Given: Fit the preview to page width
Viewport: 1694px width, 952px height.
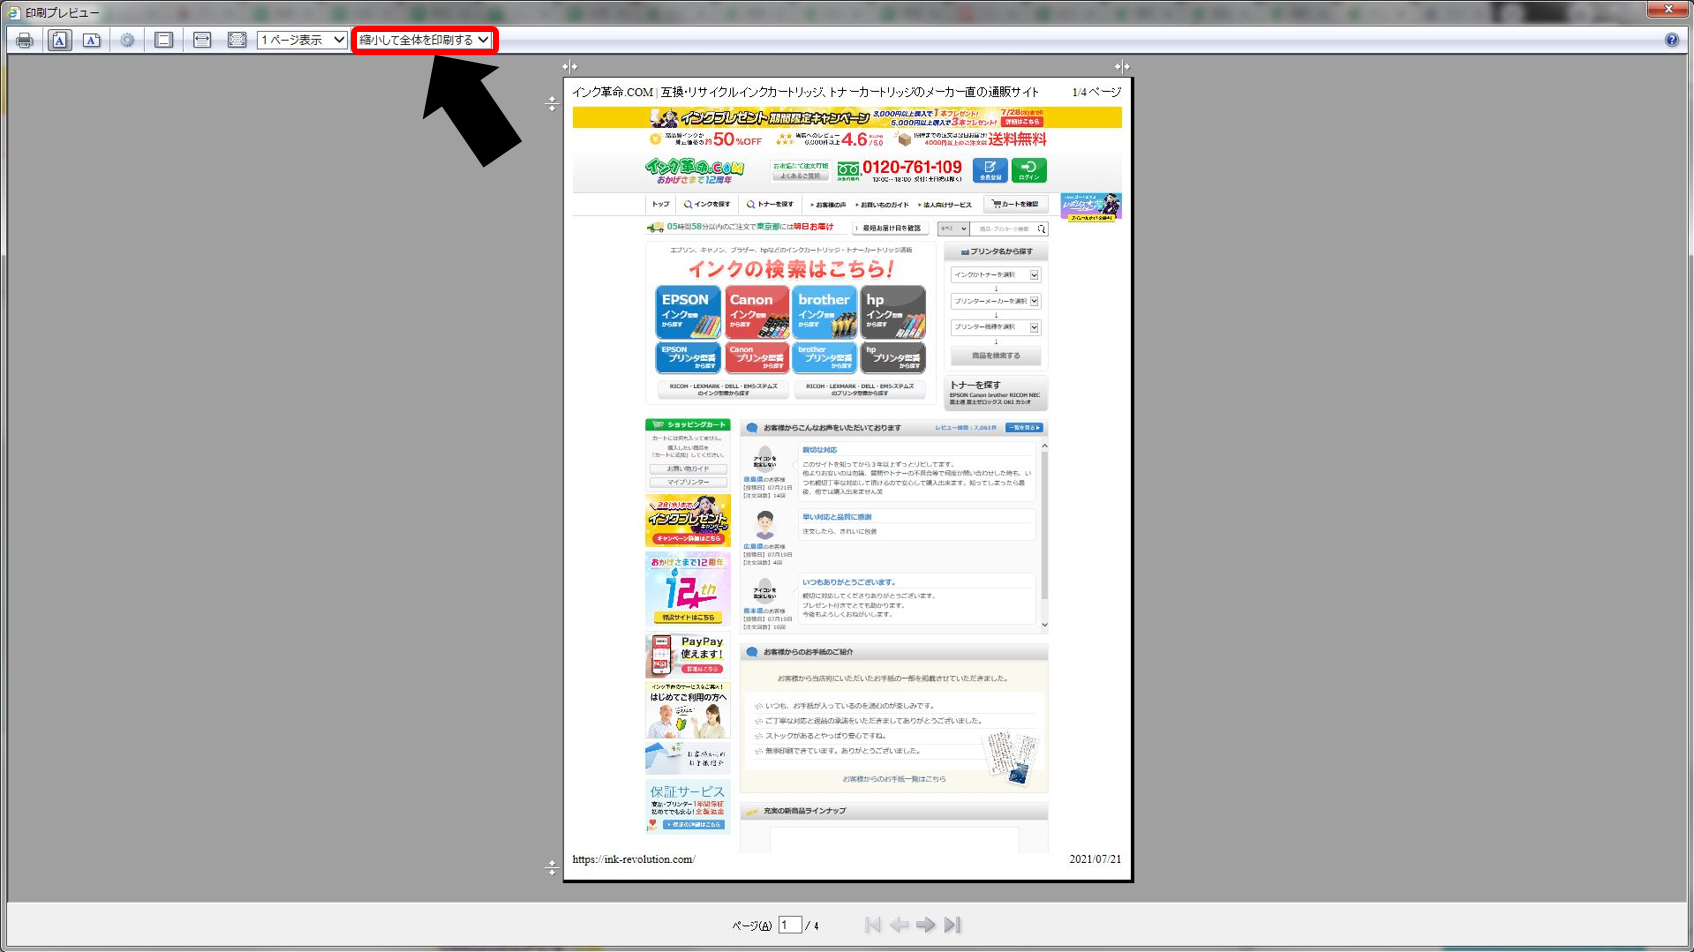Looking at the screenshot, I should [202, 40].
